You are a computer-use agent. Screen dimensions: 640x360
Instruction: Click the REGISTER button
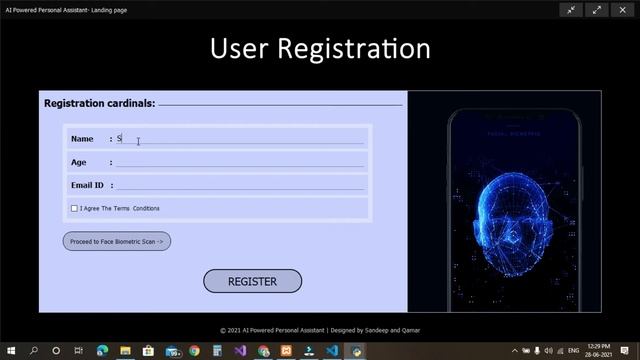click(253, 281)
